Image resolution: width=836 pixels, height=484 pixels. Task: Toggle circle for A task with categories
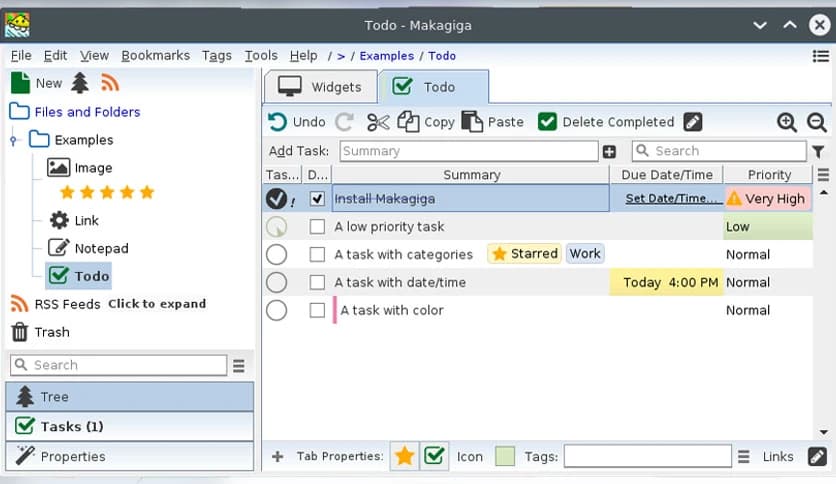276,254
